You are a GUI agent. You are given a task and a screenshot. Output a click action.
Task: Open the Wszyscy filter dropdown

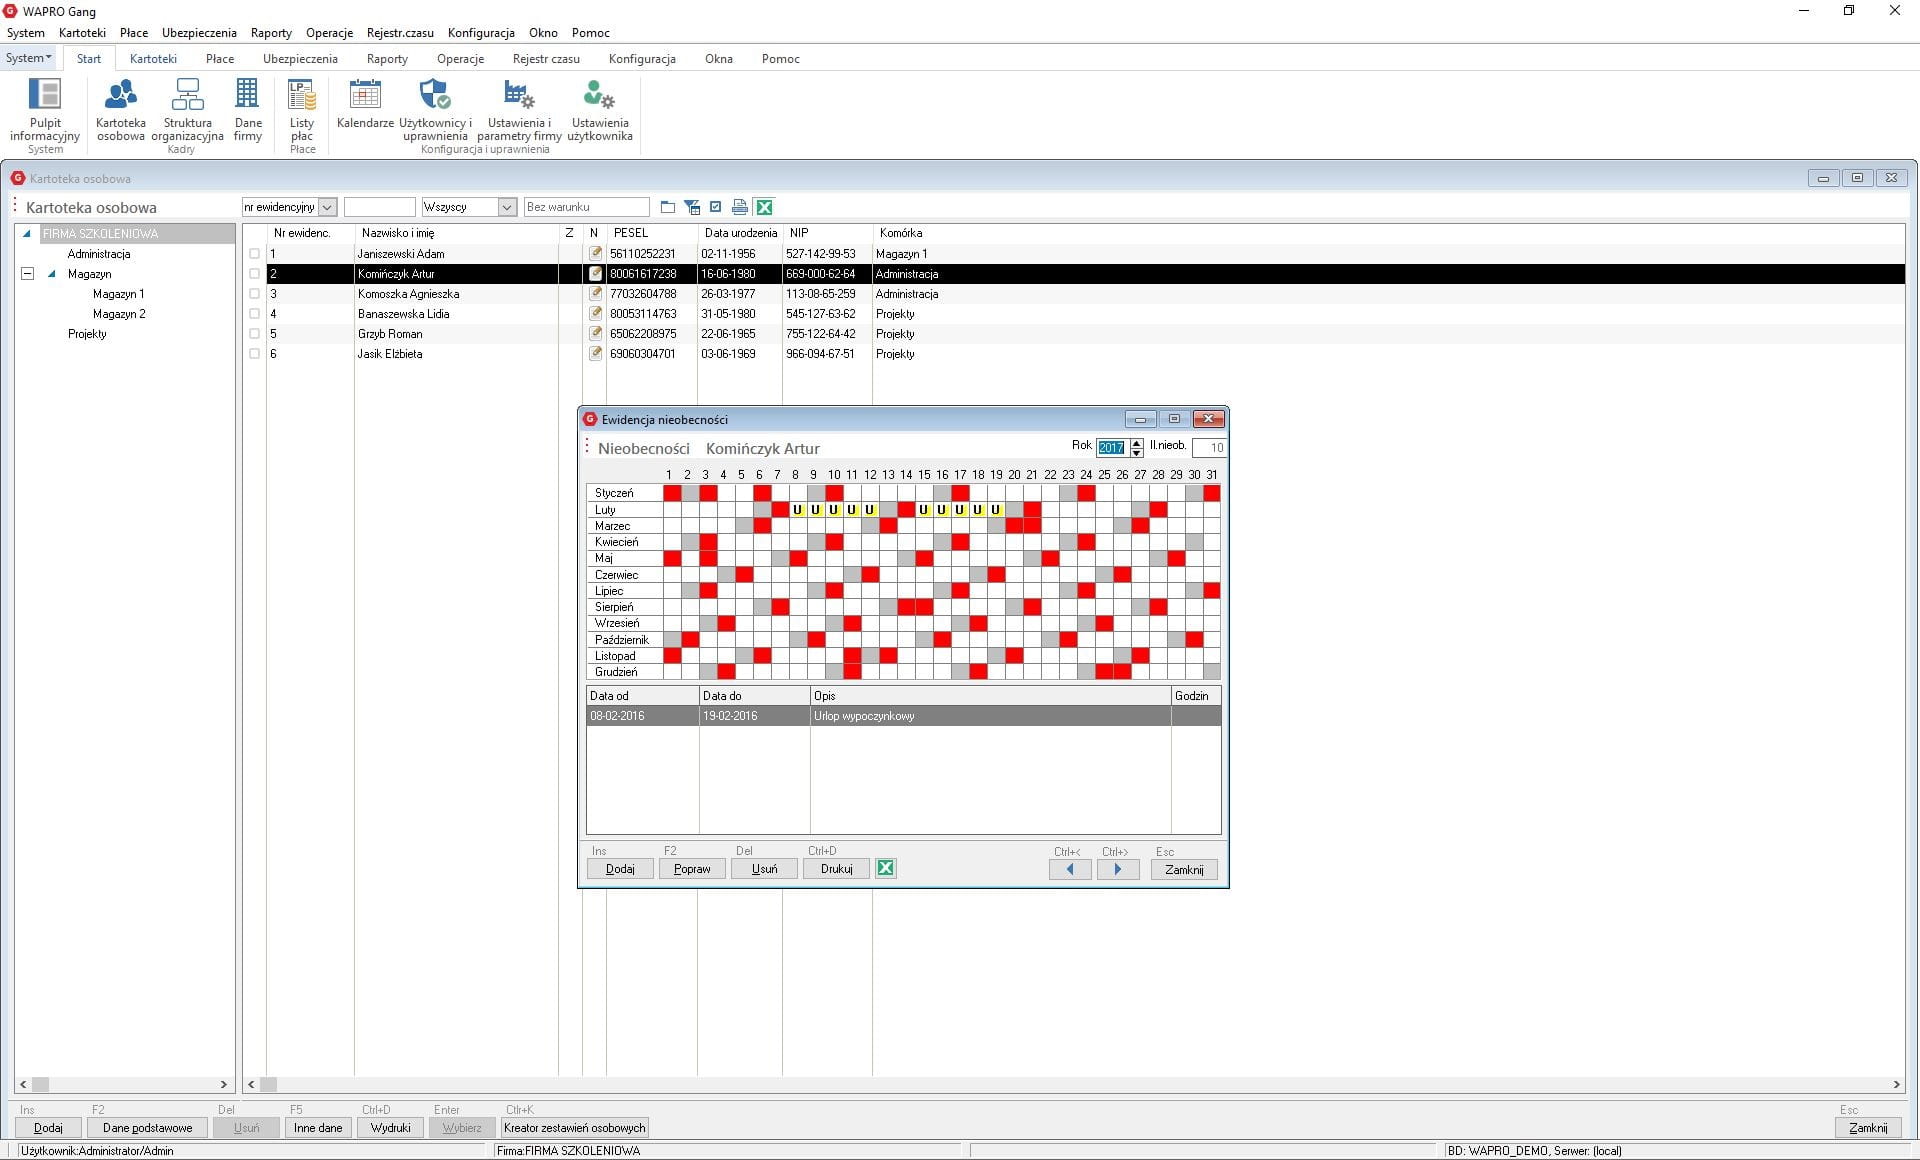(x=506, y=207)
